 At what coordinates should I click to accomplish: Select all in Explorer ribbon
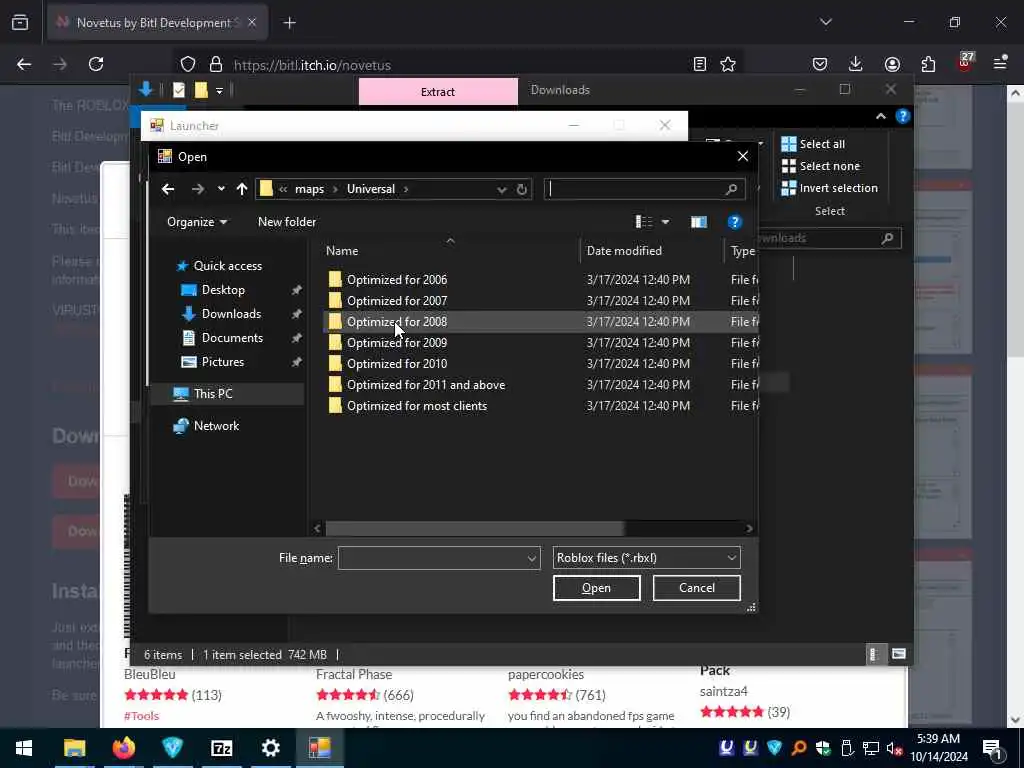point(813,144)
